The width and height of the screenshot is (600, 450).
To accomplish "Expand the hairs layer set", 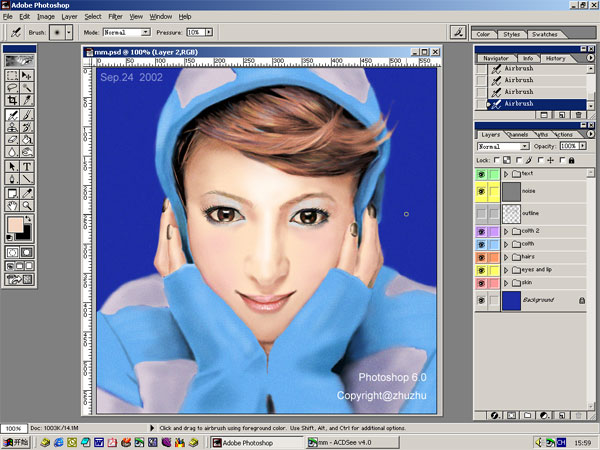I will coord(506,257).
